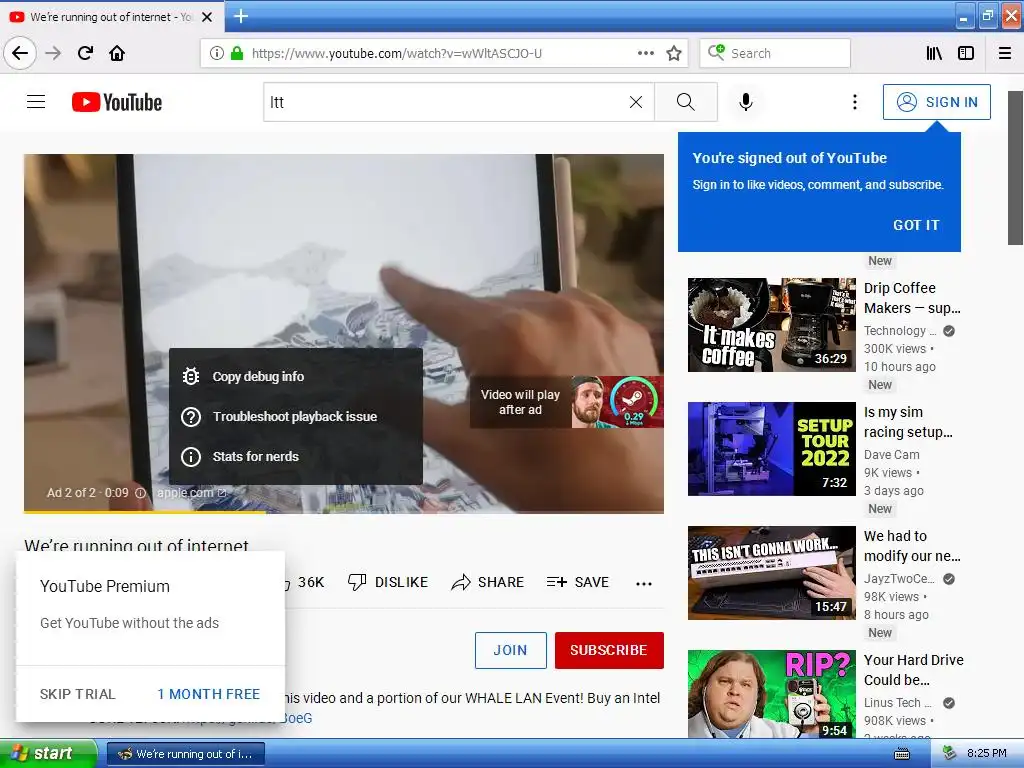Open SETUP TOUR 2022 video thumbnail
This screenshot has height=768, width=1024.
tap(771, 449)
